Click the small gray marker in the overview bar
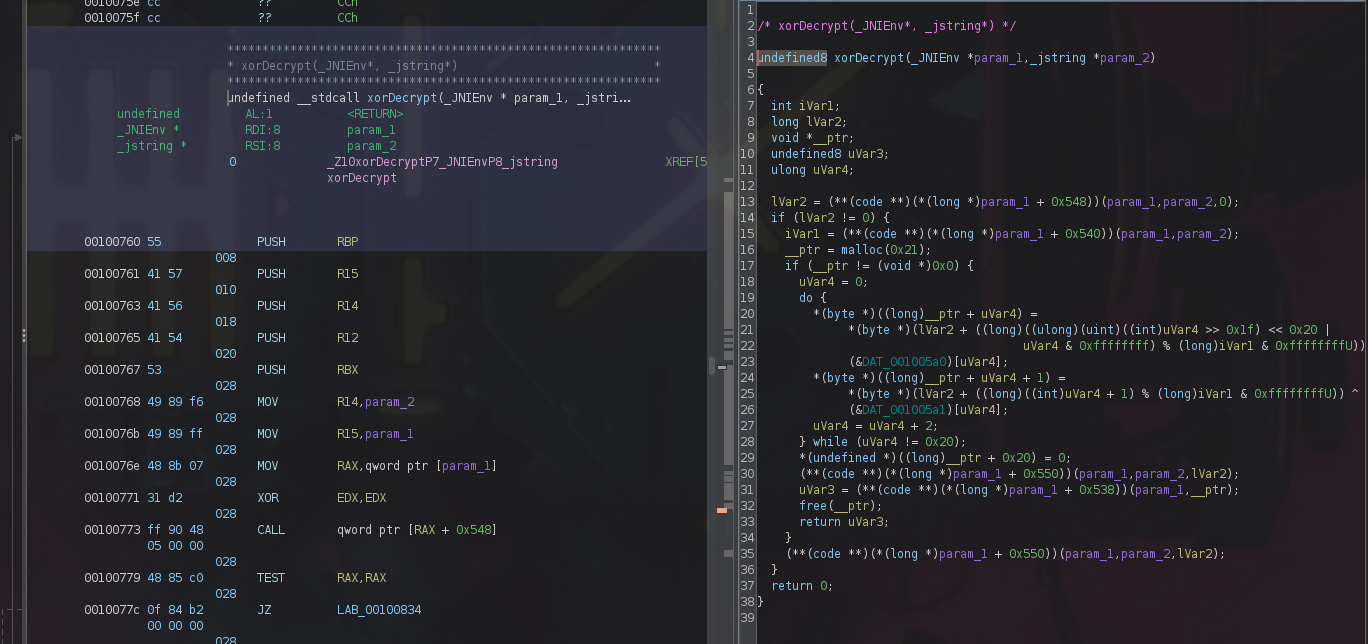The height and width of the screenshot is (644, 1368). [722, 367]
